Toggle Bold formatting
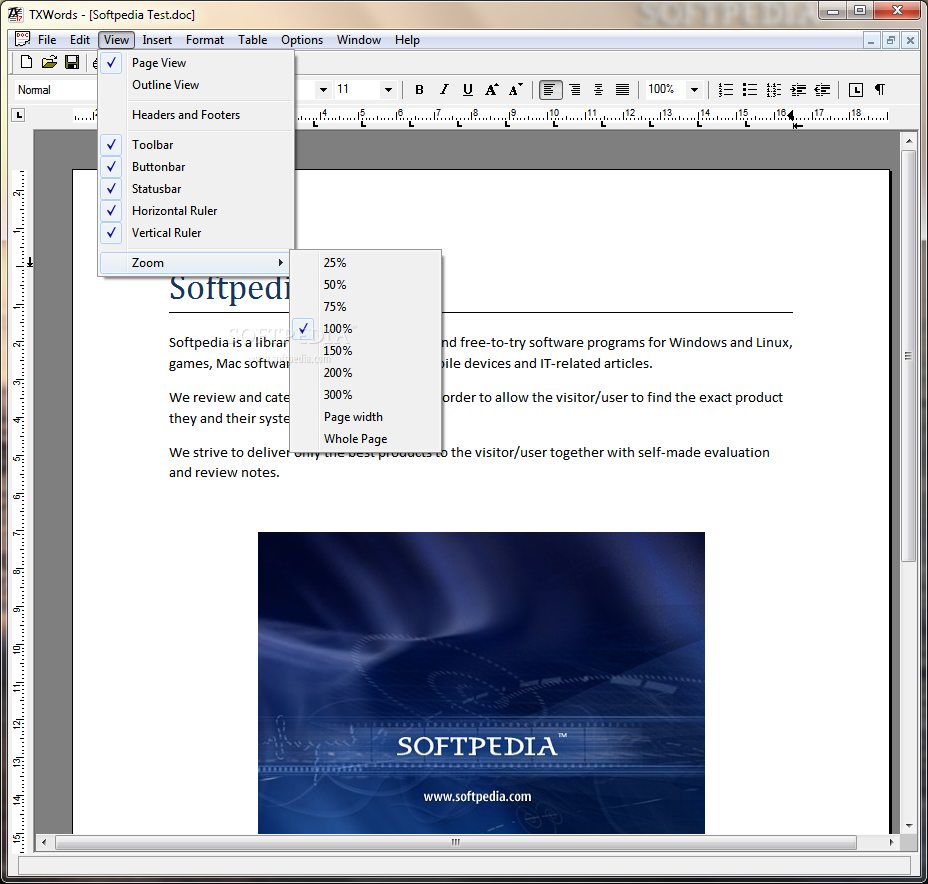928x884 pixels. click(419, 90)
